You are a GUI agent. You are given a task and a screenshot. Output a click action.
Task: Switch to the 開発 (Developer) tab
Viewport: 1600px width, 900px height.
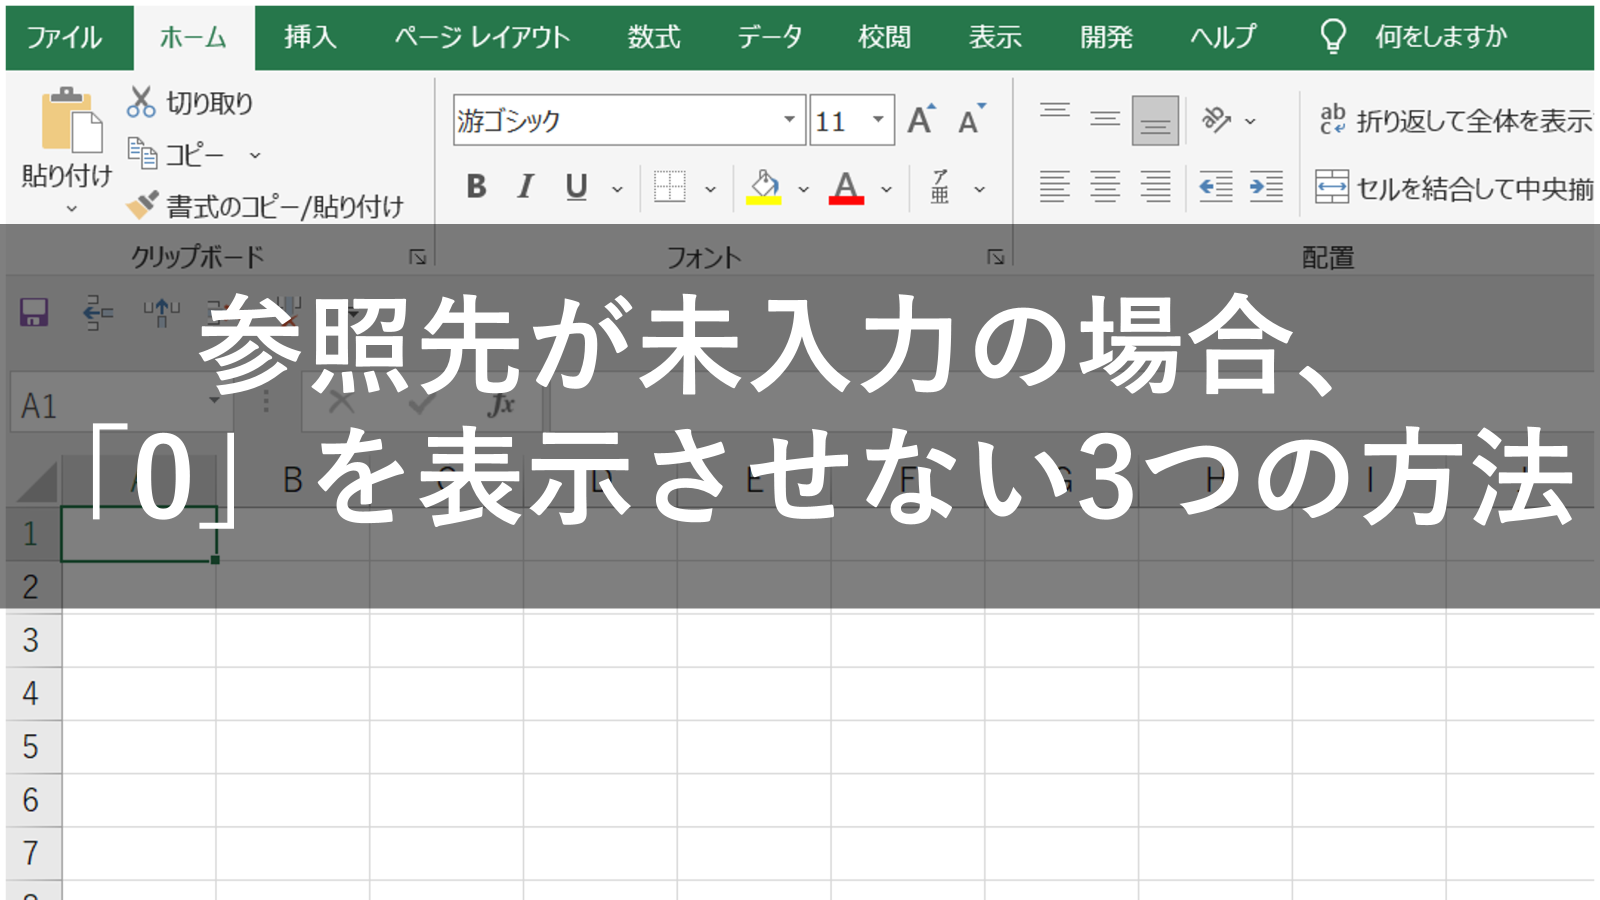(1106, 37)
